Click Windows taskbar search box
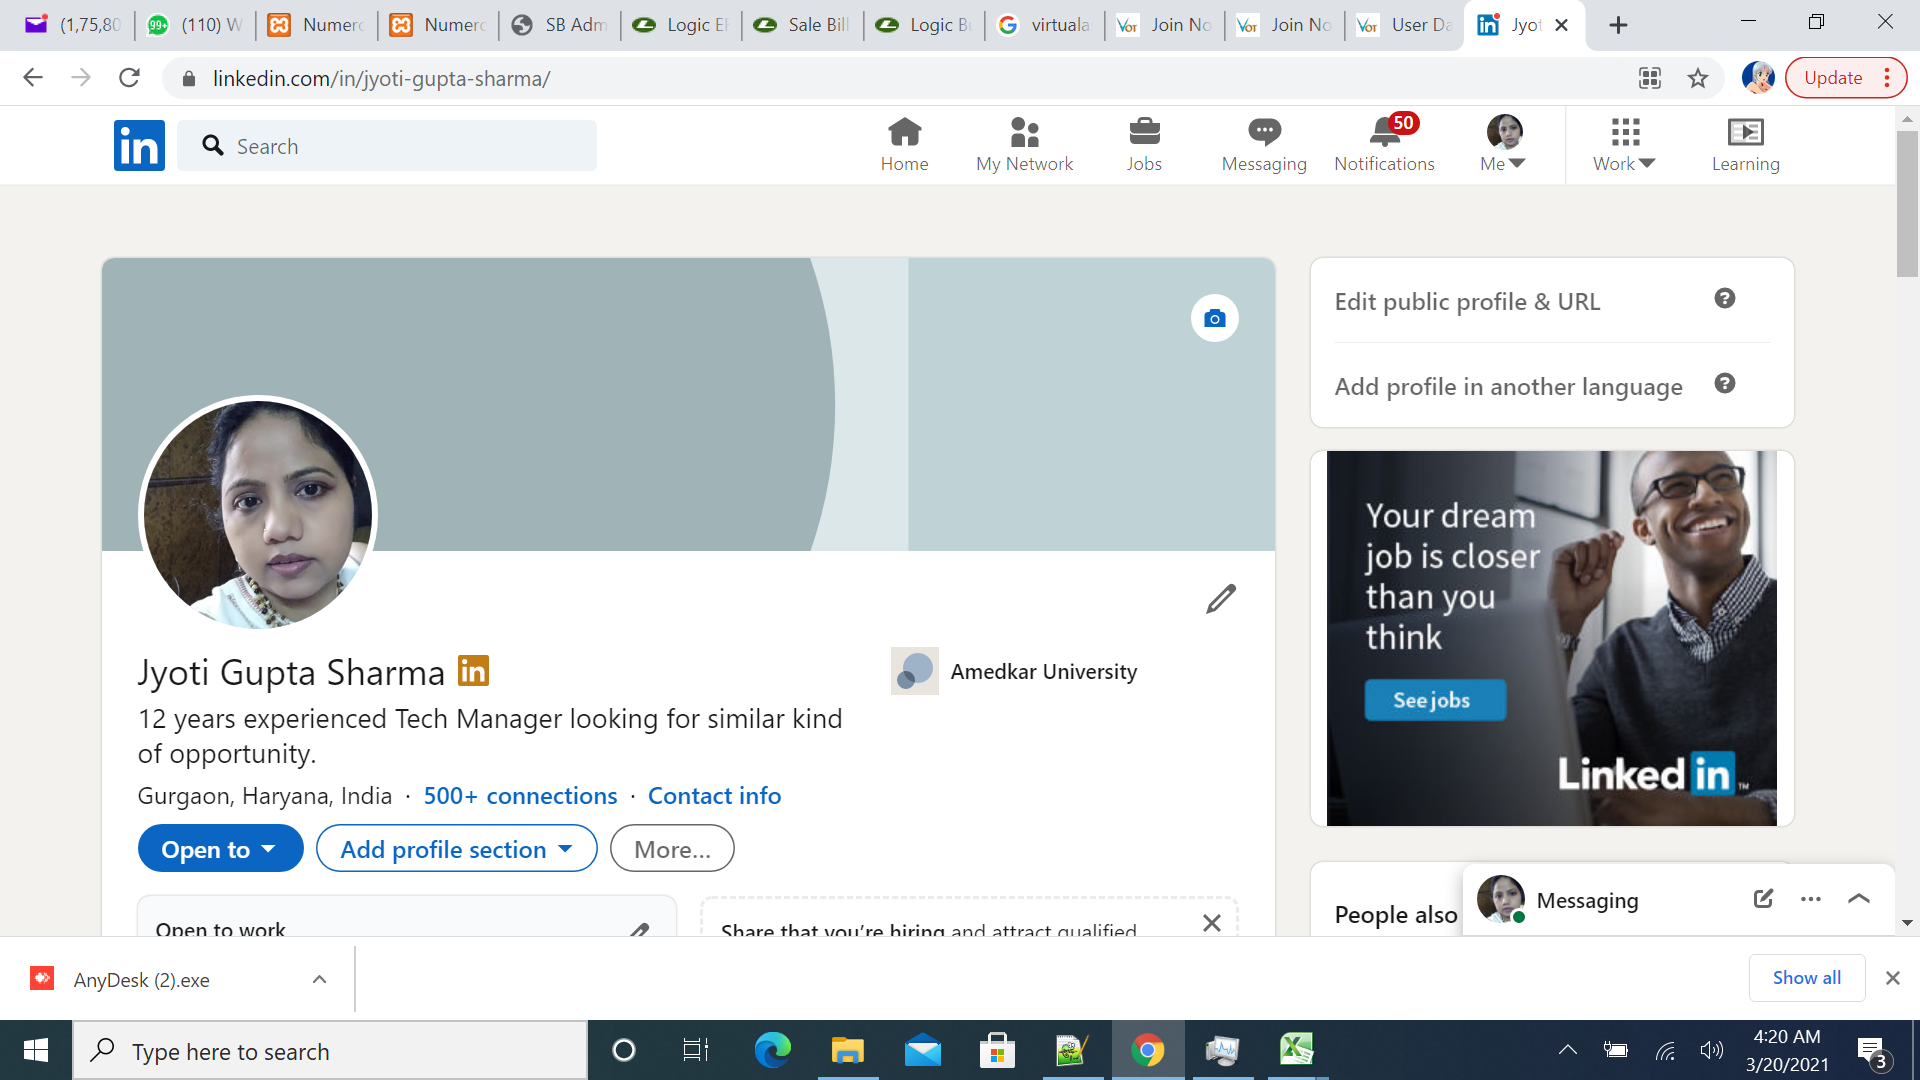1920x1080 pixels. tap(330, 1050)
